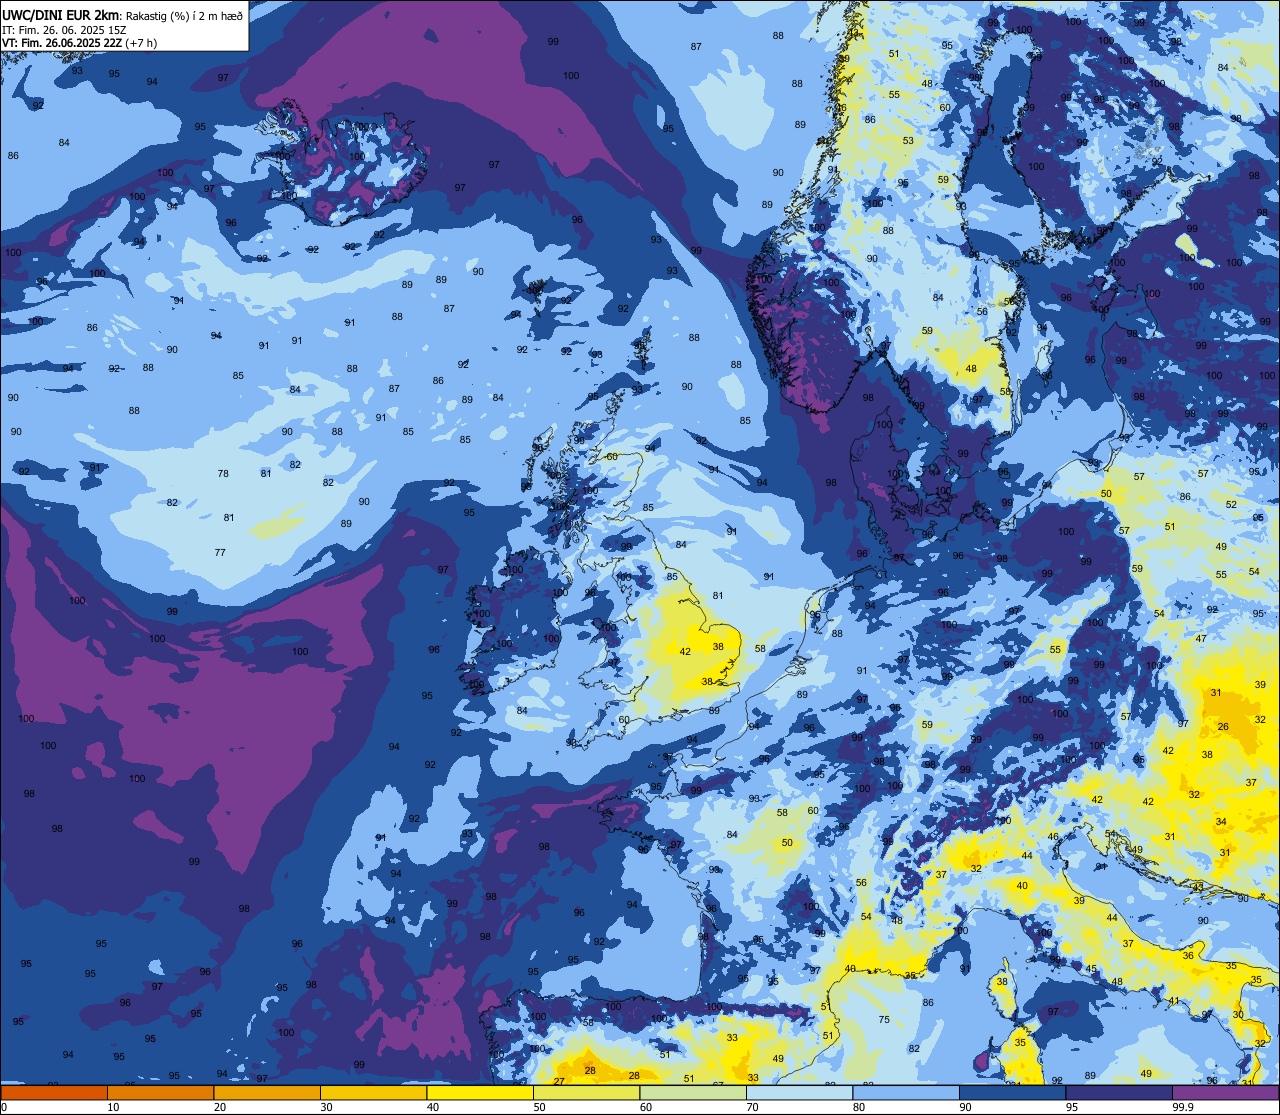The image size is (1280, 1115).
Task: Click the legend tick label '70'
Action: point(753,1107)
